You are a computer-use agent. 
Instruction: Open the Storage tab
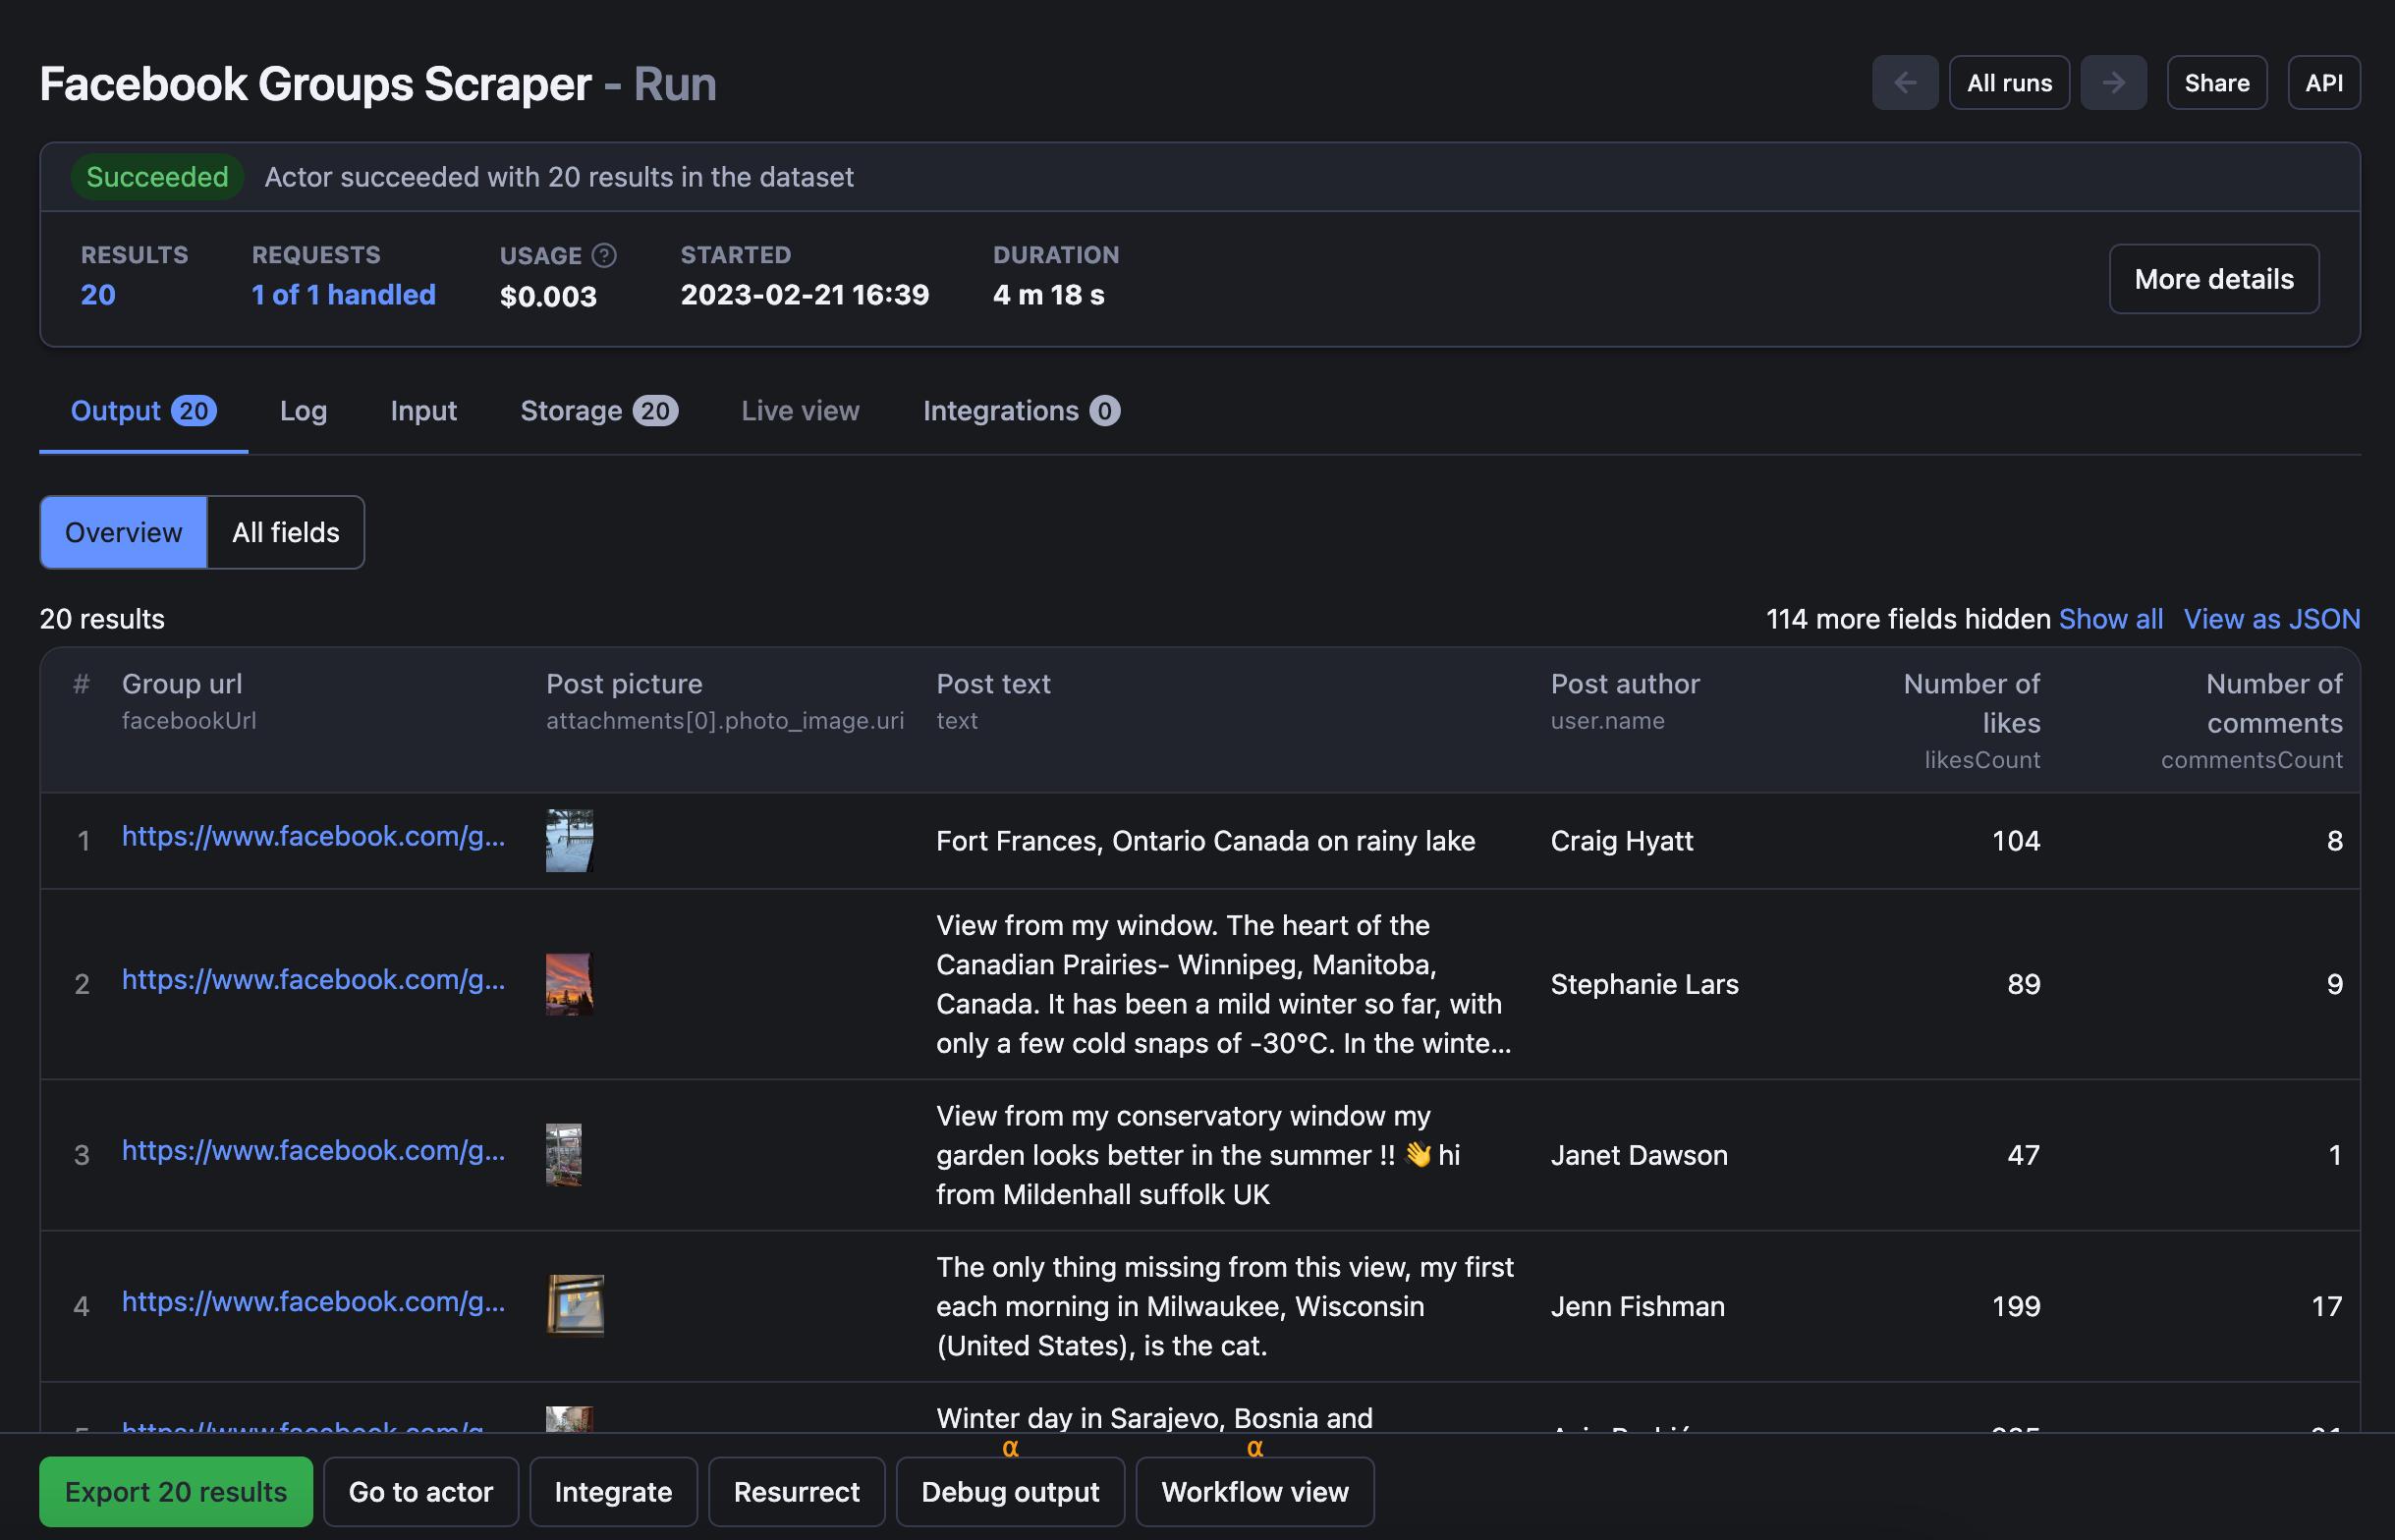(599, 411)
